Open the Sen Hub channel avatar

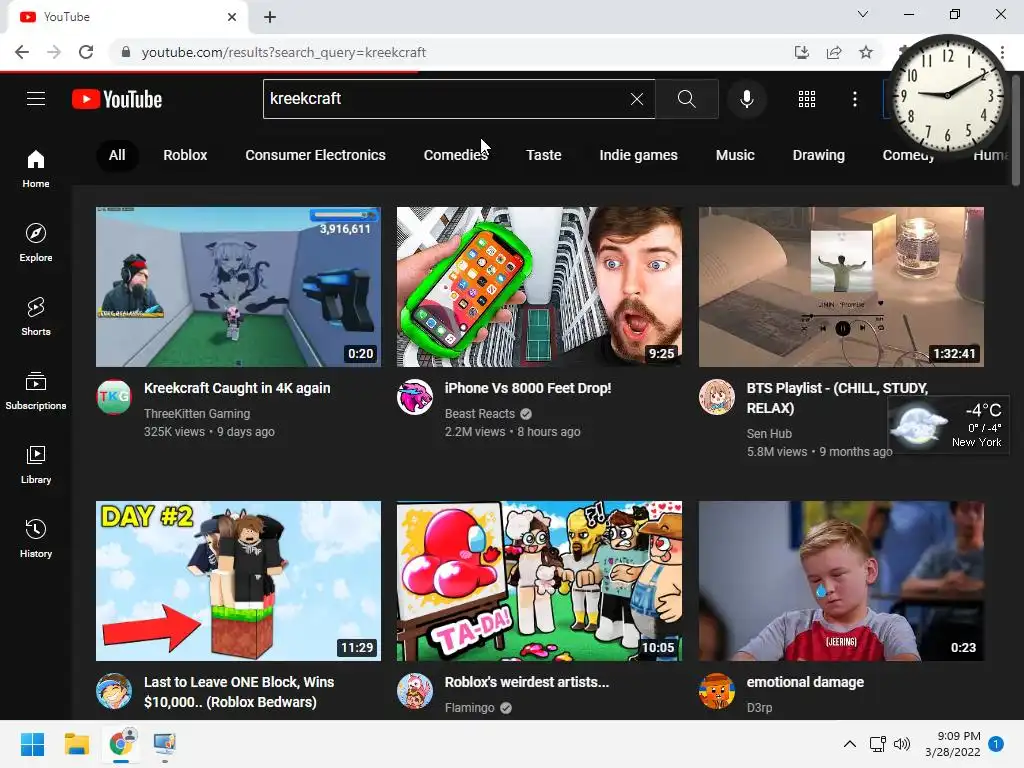point(716,397)
